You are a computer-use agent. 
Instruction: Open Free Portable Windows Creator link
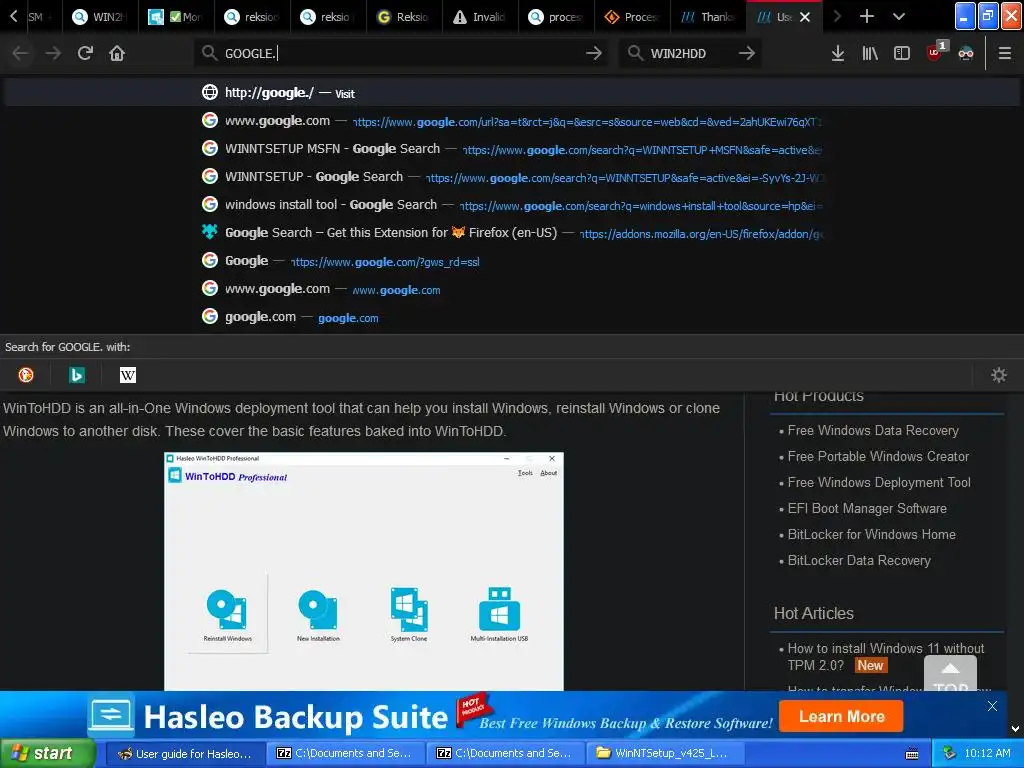coord(878,456)
